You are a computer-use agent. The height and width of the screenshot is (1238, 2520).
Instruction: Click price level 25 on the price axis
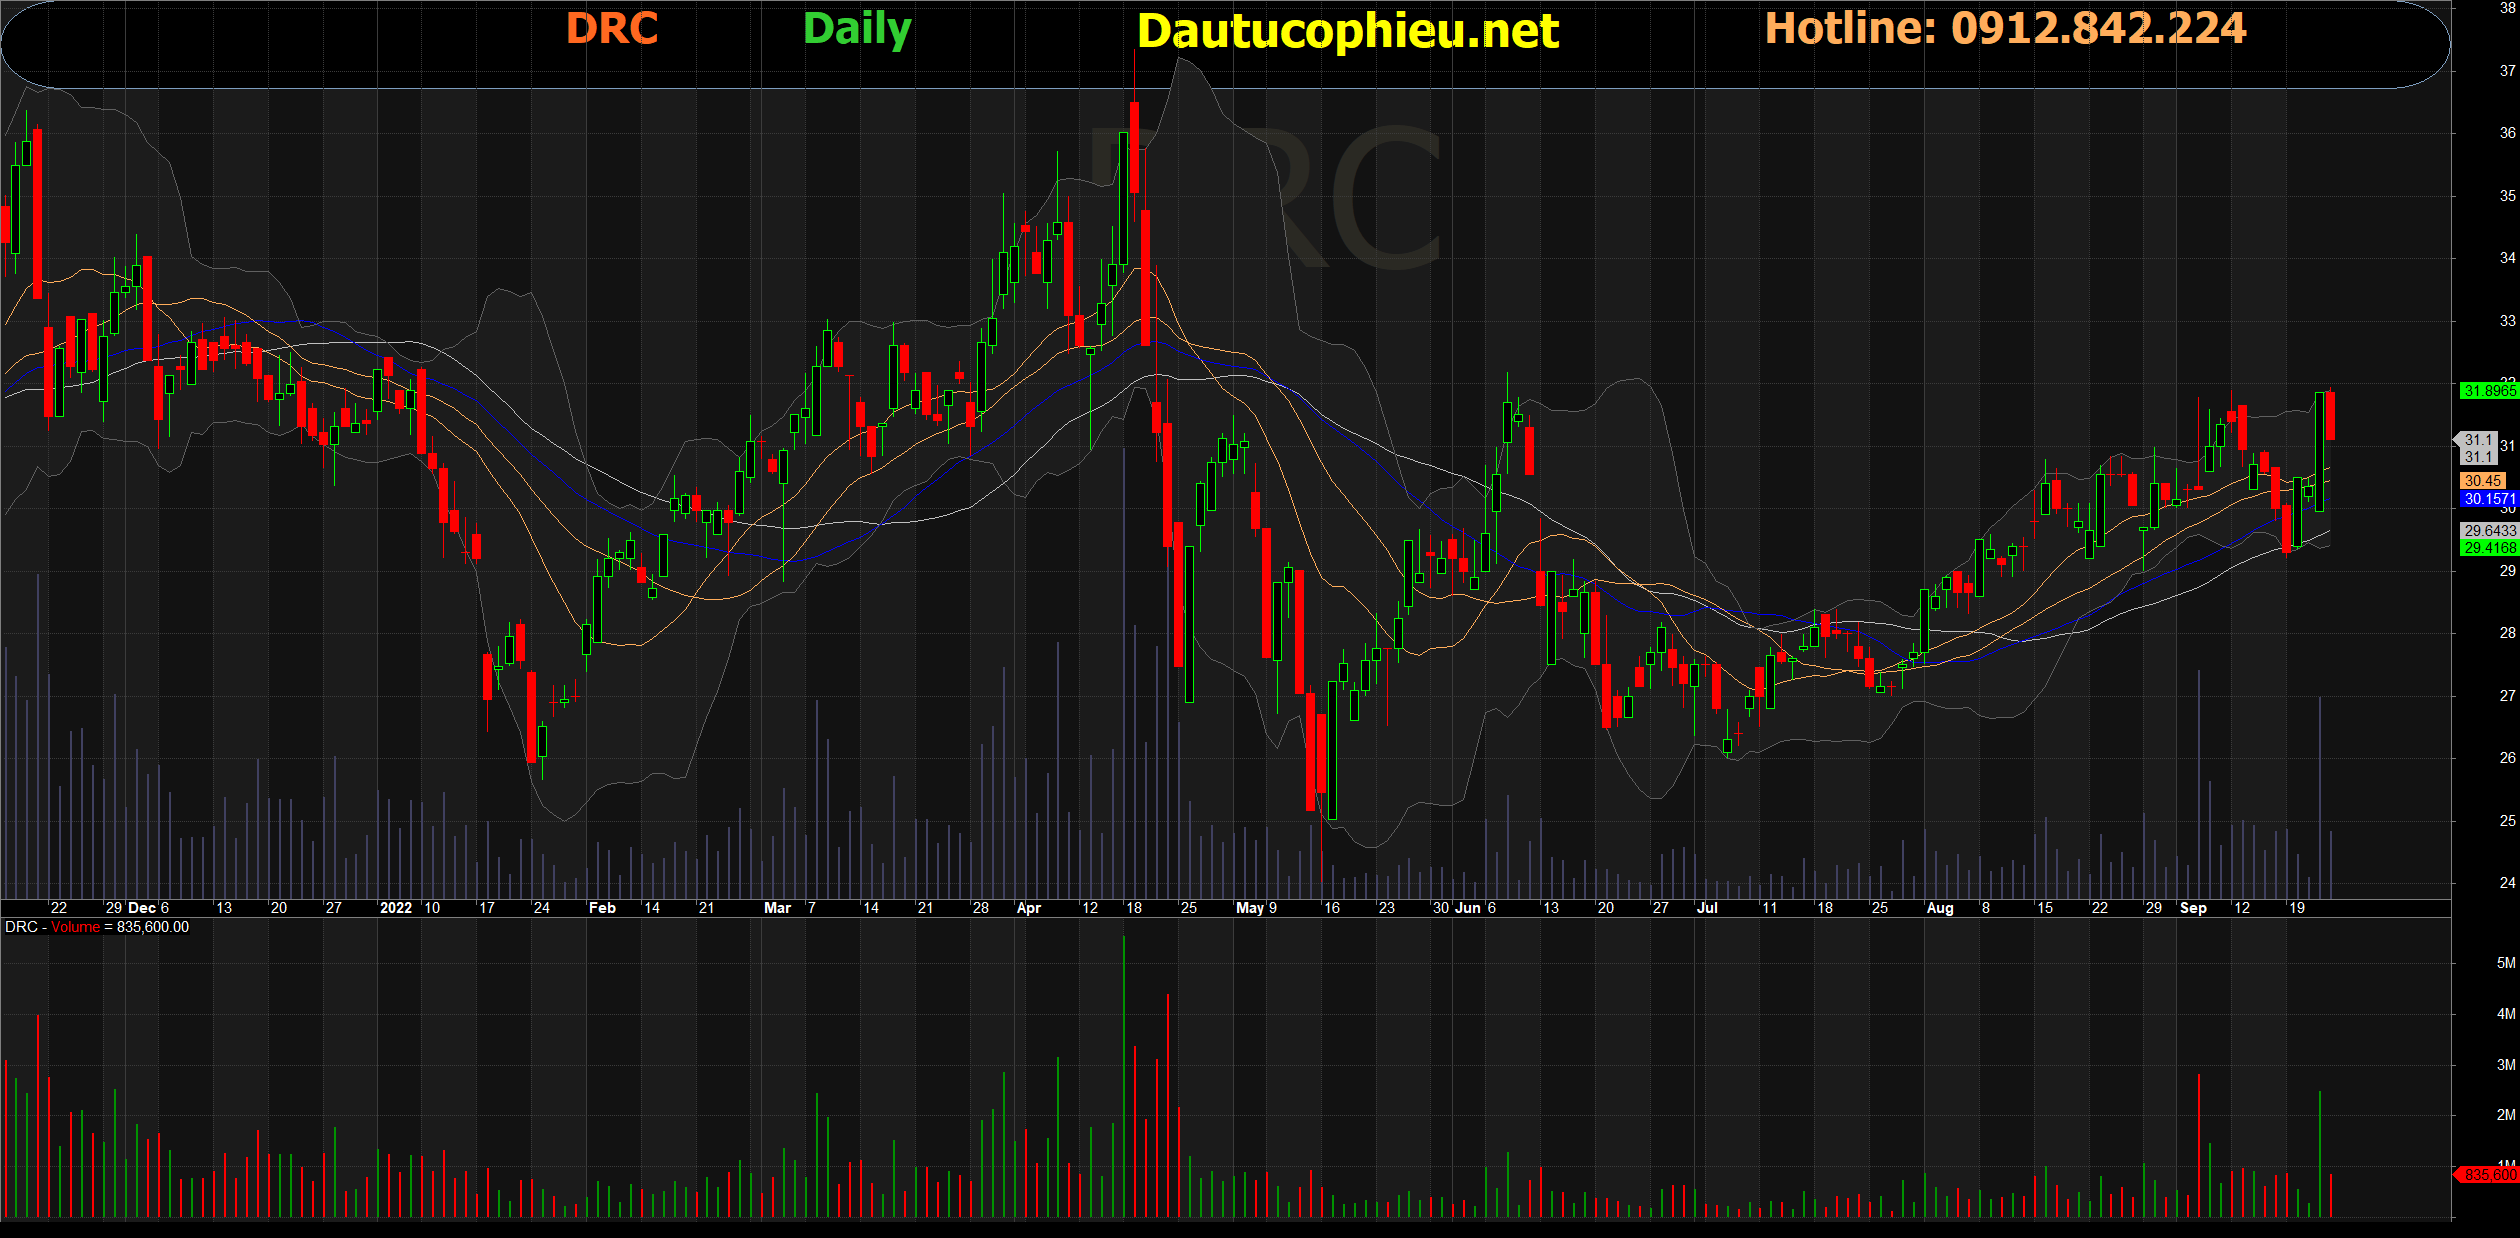(x=2507, y=821)
